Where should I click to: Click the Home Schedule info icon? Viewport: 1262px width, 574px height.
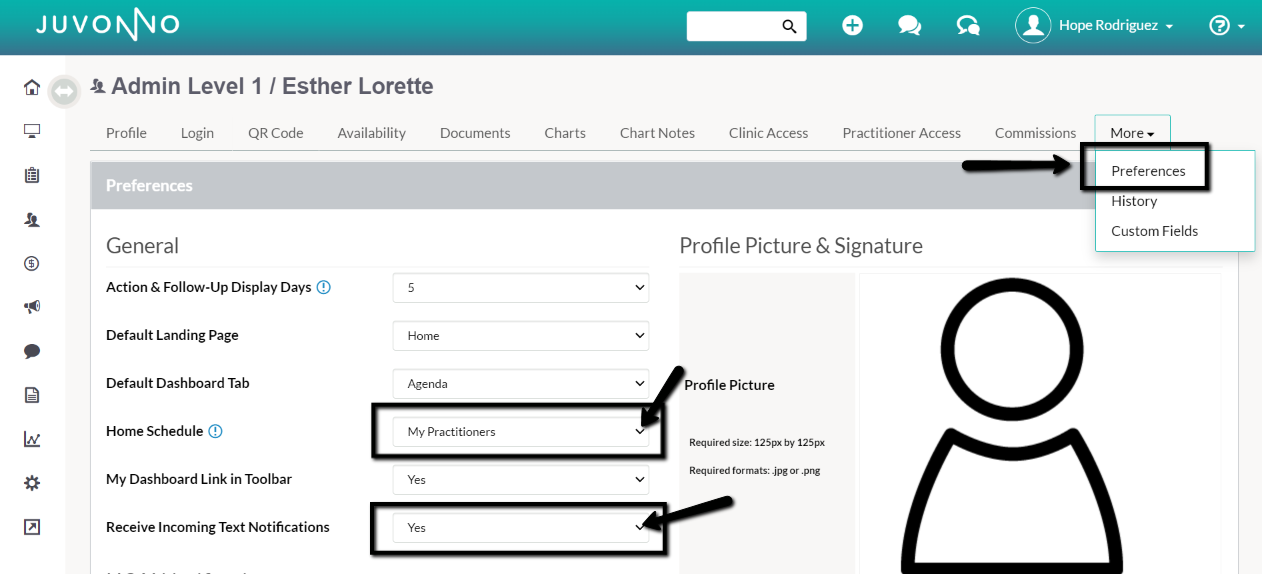[x=215, y=431]
